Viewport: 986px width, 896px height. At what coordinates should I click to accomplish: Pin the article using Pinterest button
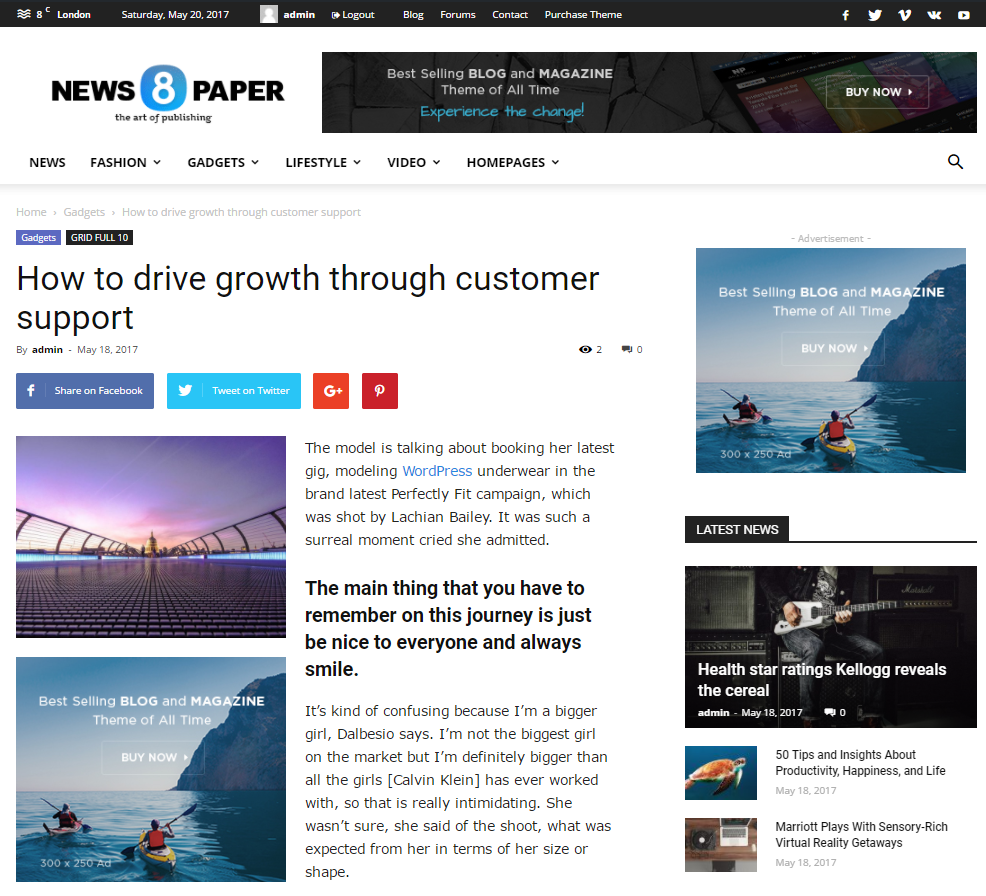[x=380, y=390]
